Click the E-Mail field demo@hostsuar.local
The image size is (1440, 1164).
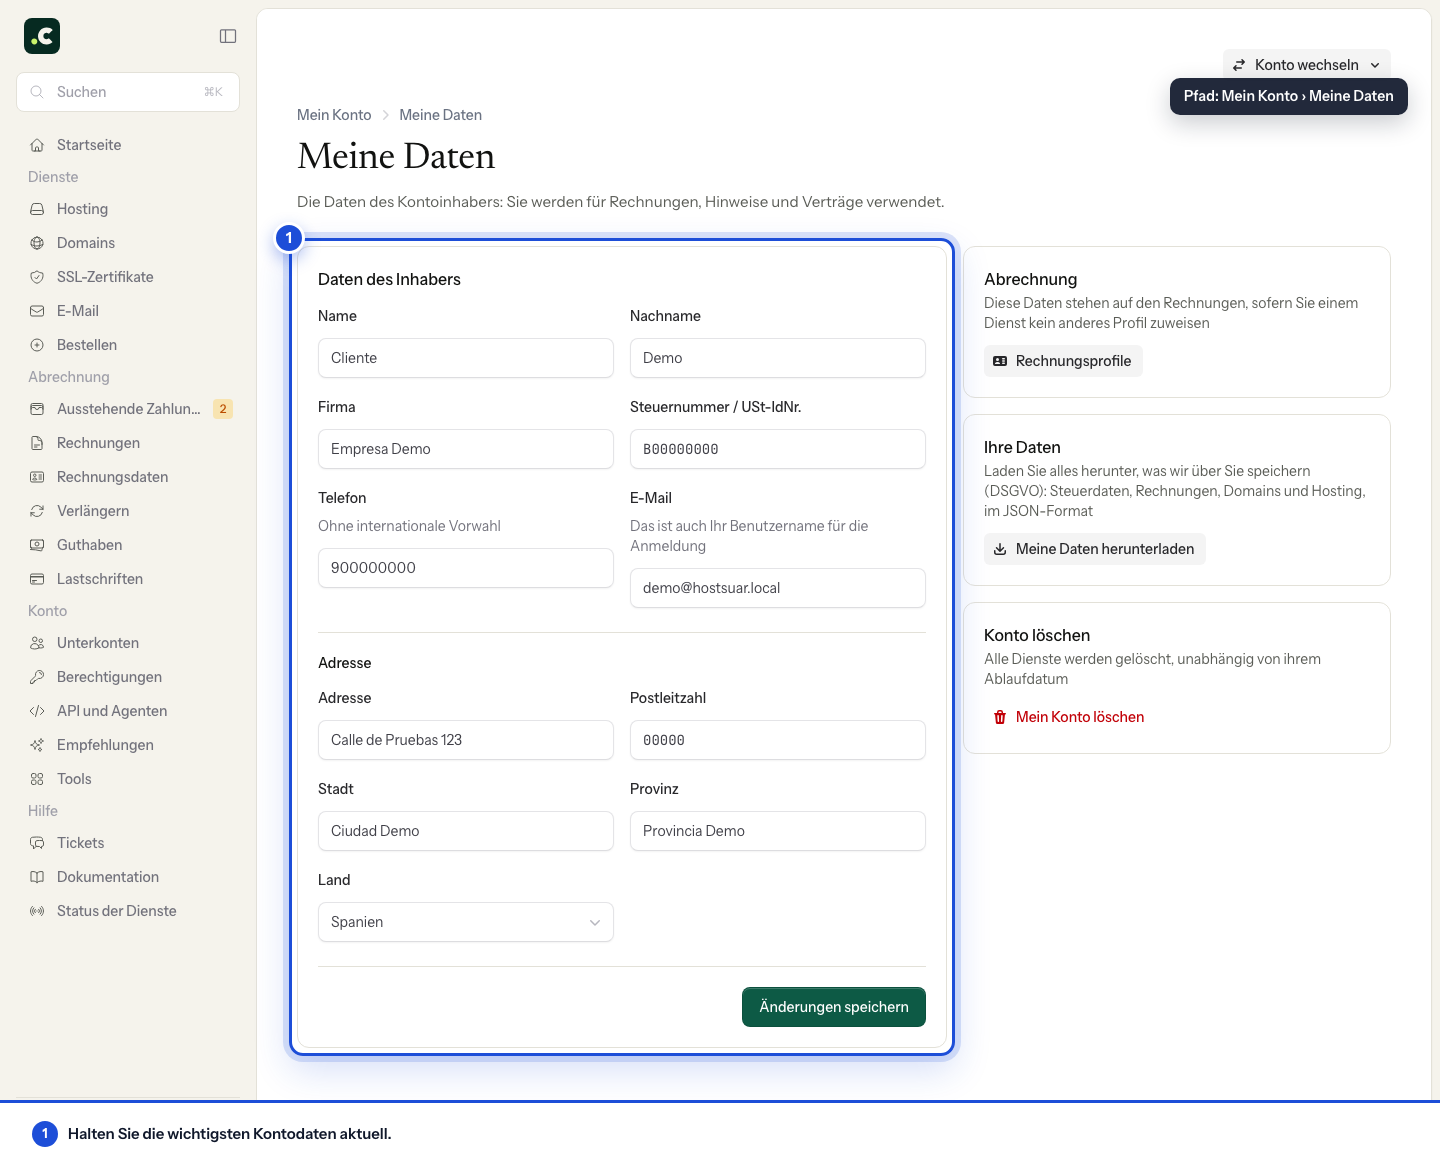tap(778, 588)
